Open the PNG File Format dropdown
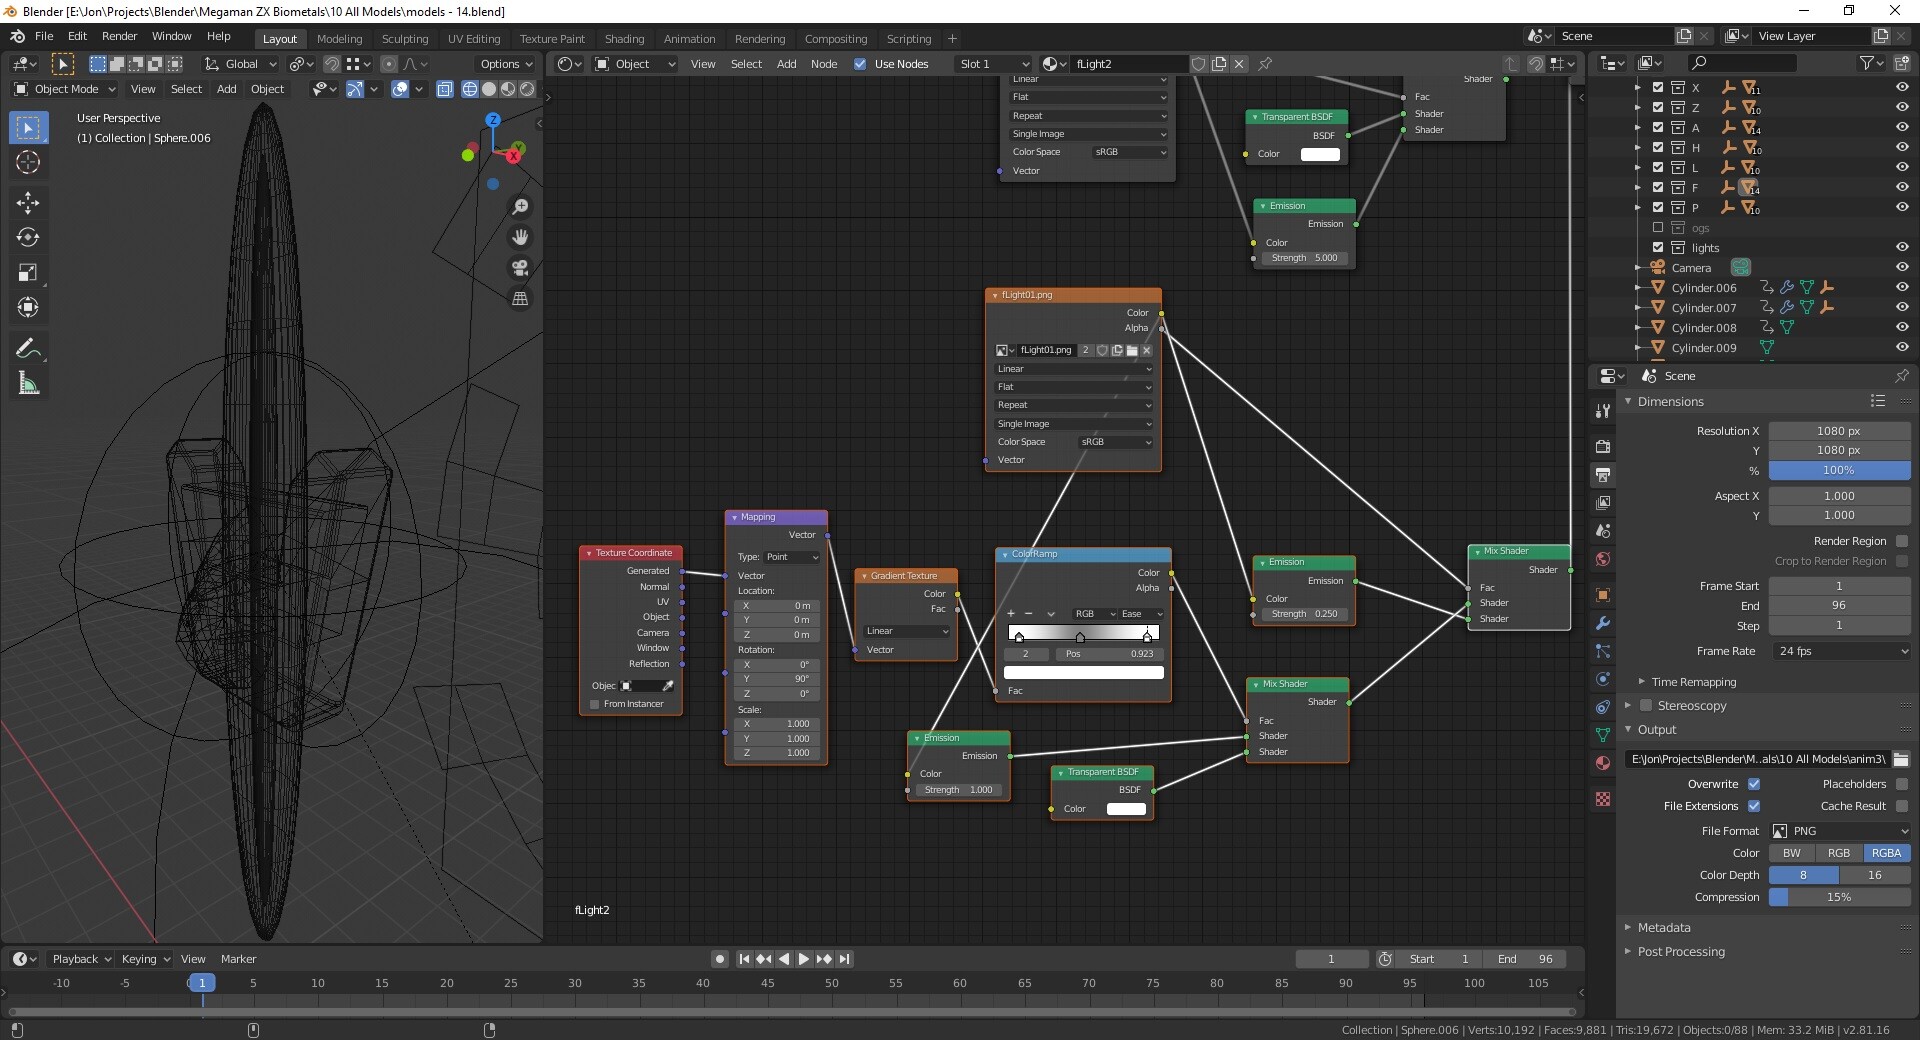1920x1040 pixels. 1840,831
